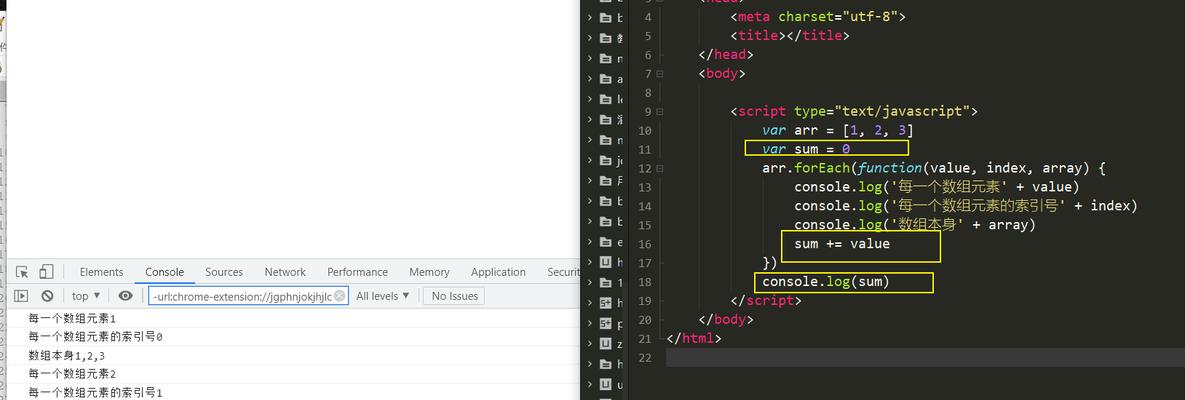Open live expression via eye icon

pos(125,296)
